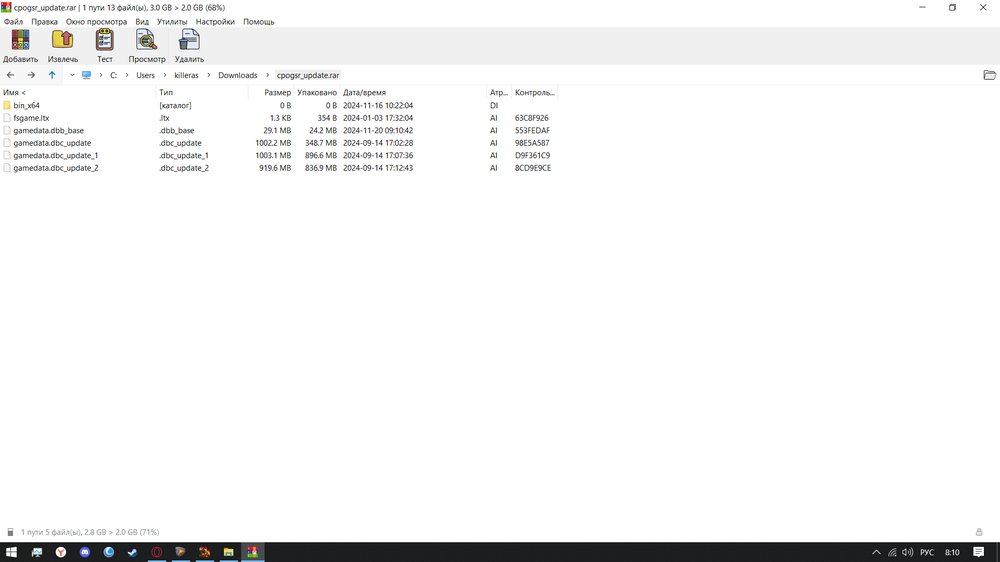Open the Утилиты menu

click(172, 22)
